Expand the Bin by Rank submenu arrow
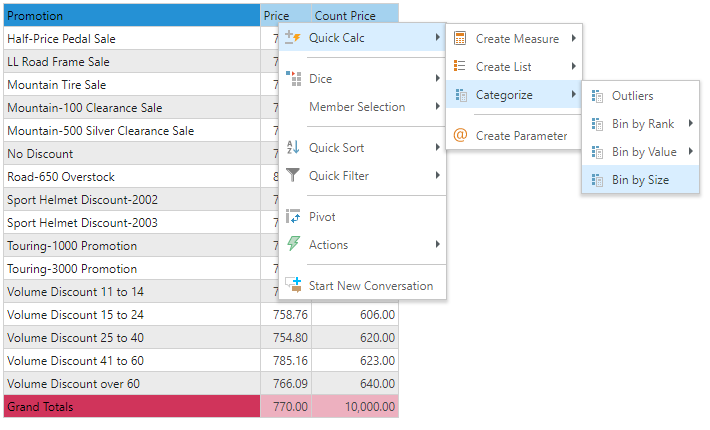Image resolution: width=710 pixels, height=430 pixels. click(x=692, y=124)
